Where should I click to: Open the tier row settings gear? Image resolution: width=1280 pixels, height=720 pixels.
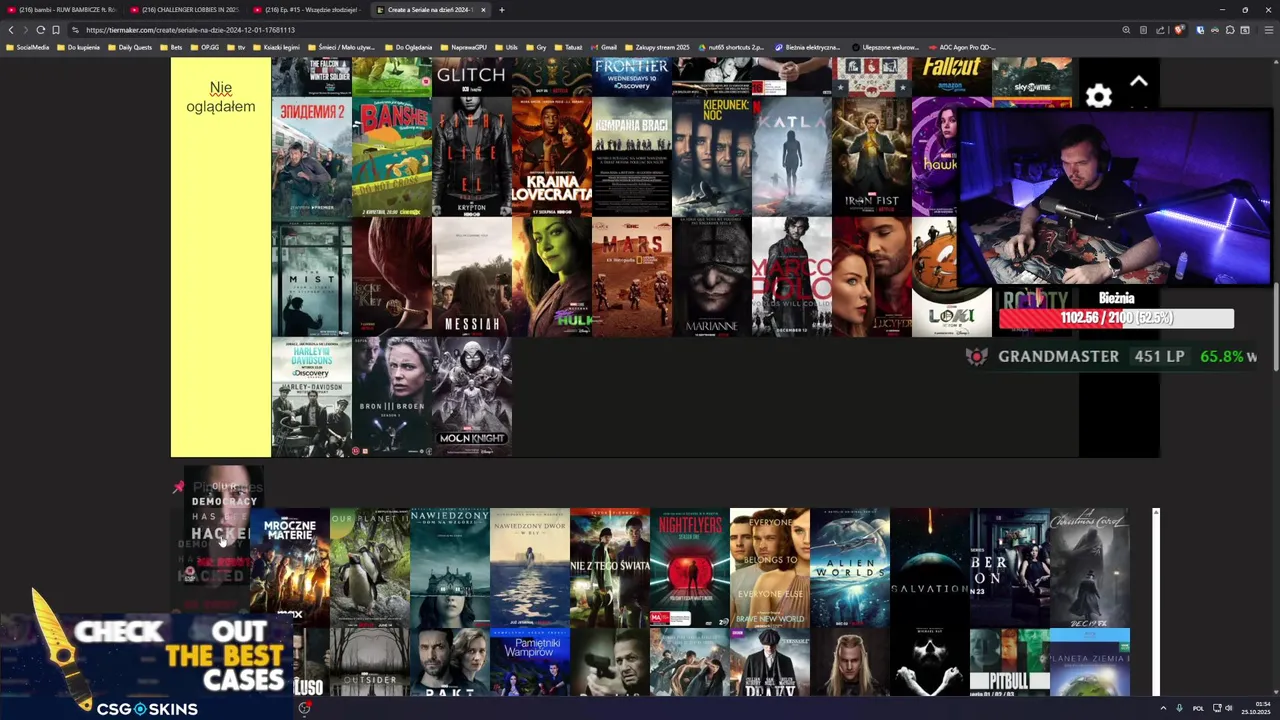pyautogui.click(x=1098, y=96)
